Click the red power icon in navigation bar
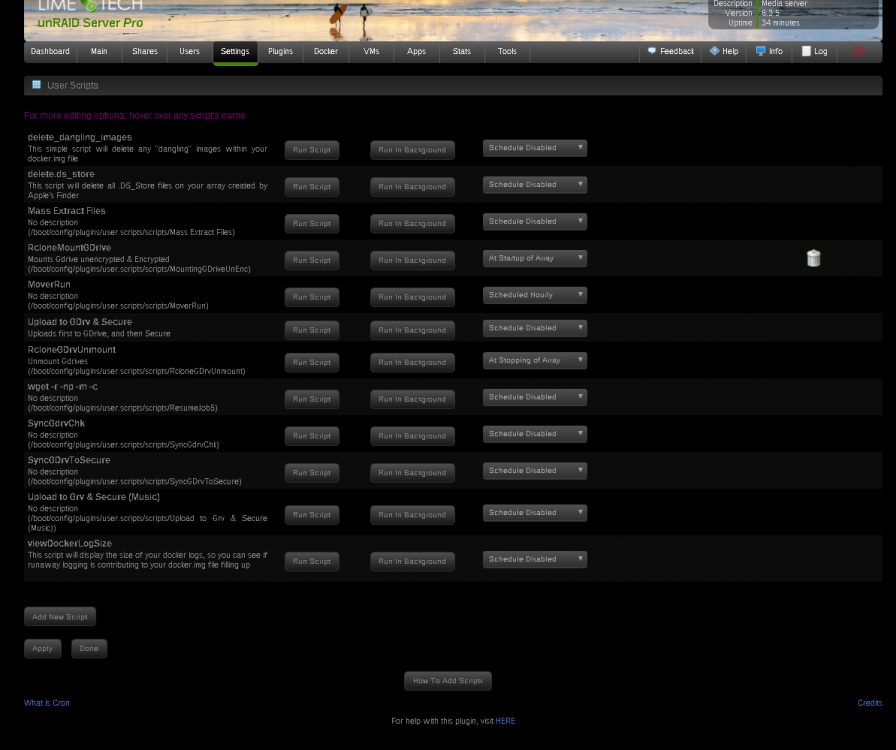 (858, 51)
